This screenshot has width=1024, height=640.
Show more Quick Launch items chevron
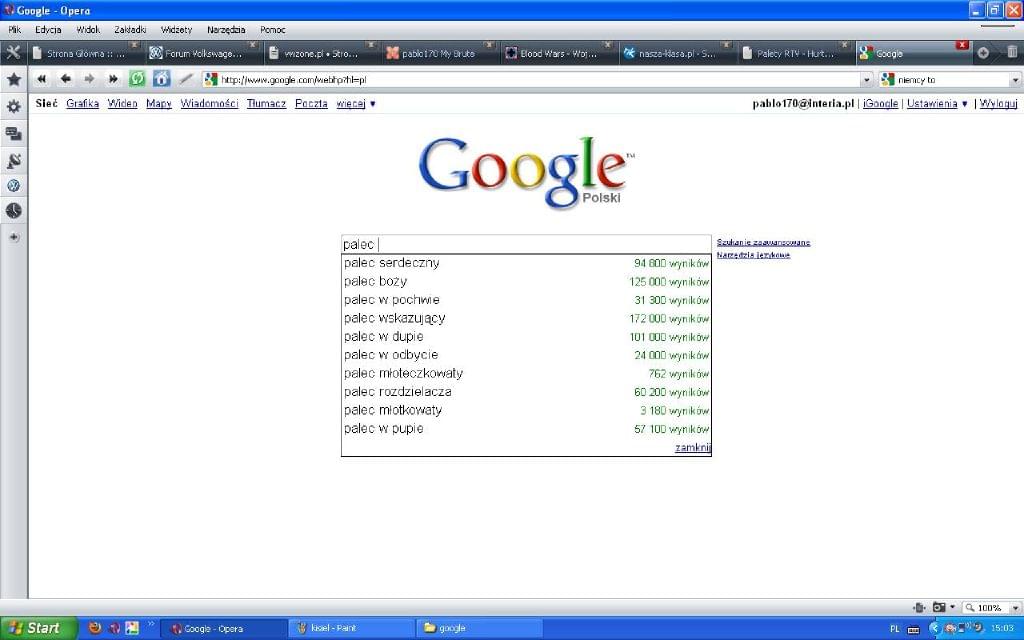[151, 624]
